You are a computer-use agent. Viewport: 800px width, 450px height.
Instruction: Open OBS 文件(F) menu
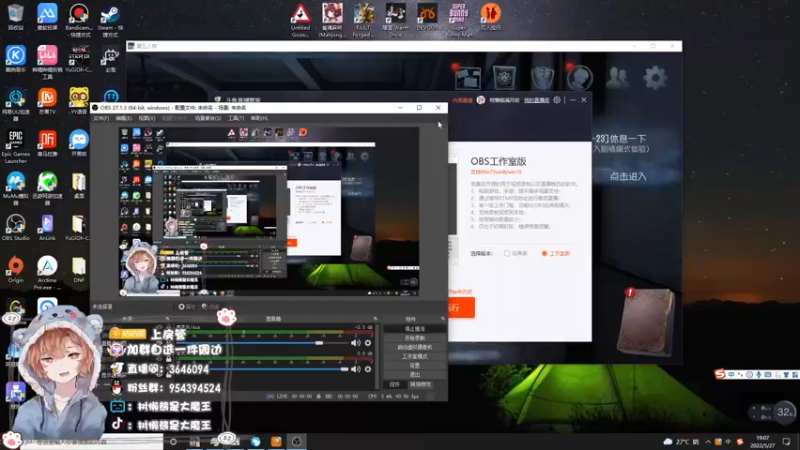pyautogui.click(x=101, y=118)
